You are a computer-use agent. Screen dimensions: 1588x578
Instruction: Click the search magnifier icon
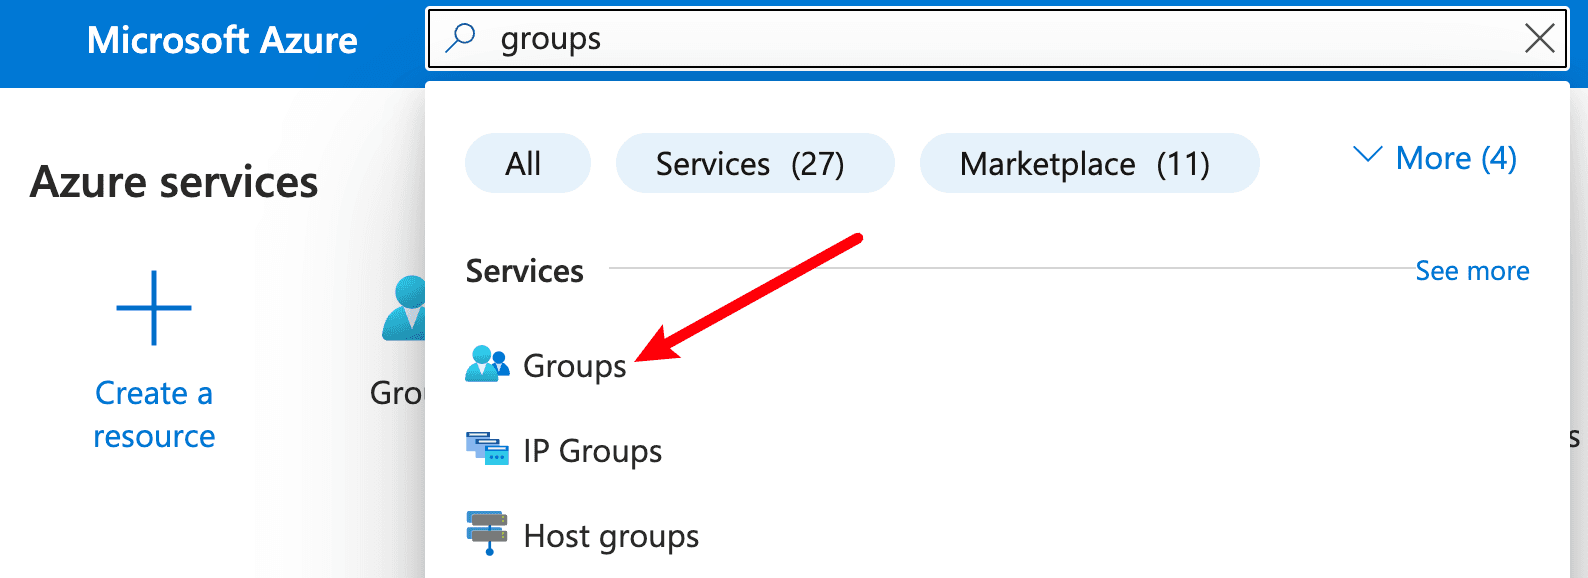click(460, 39)
